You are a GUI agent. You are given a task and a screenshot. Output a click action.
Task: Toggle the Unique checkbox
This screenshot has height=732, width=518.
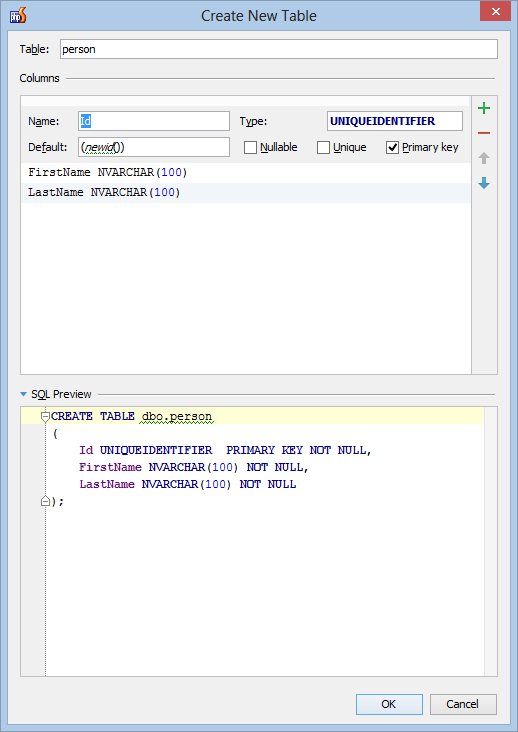point(323,148)
